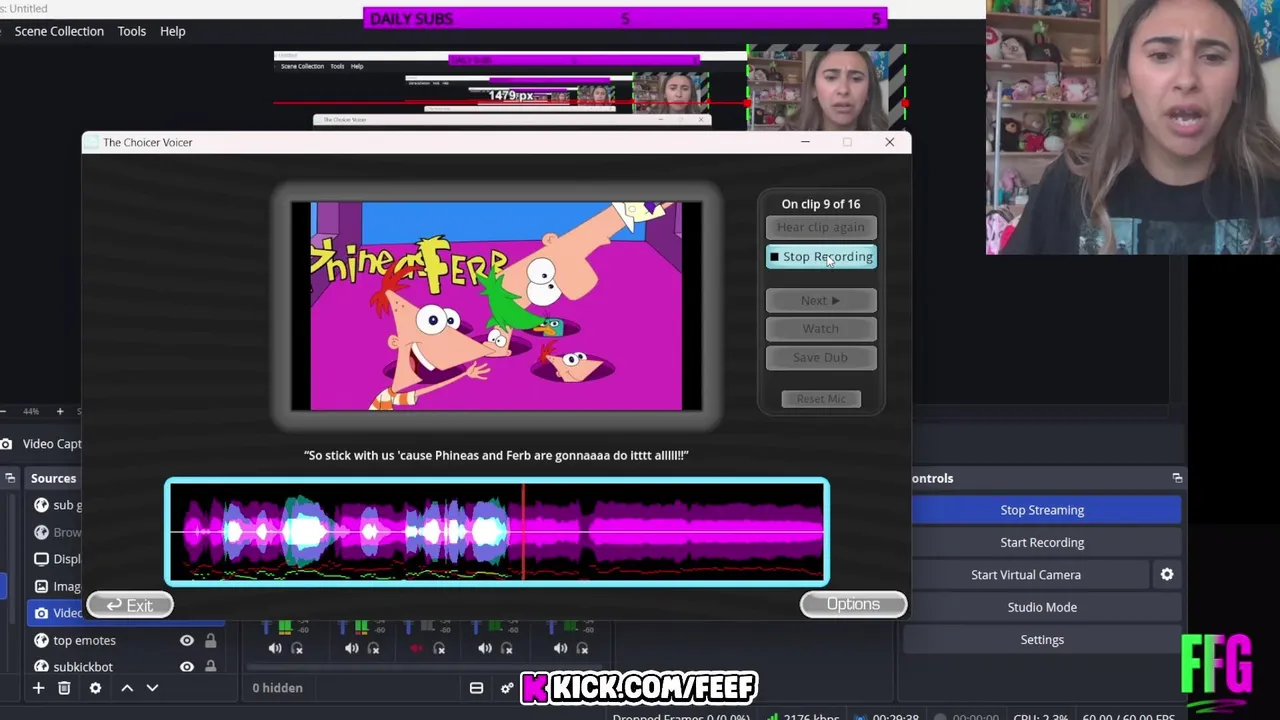Toggle mixer layout icon beside 0 hidden
This screenshot has width=1280, height=720.
(x=476, y=688)
